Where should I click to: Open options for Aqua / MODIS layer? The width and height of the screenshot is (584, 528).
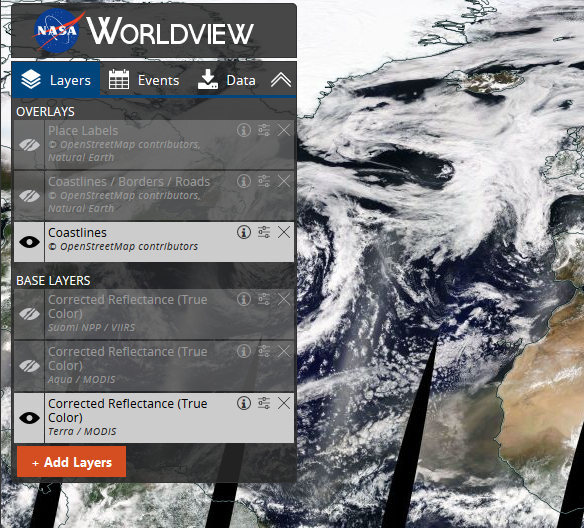click(x=264, y=351)
